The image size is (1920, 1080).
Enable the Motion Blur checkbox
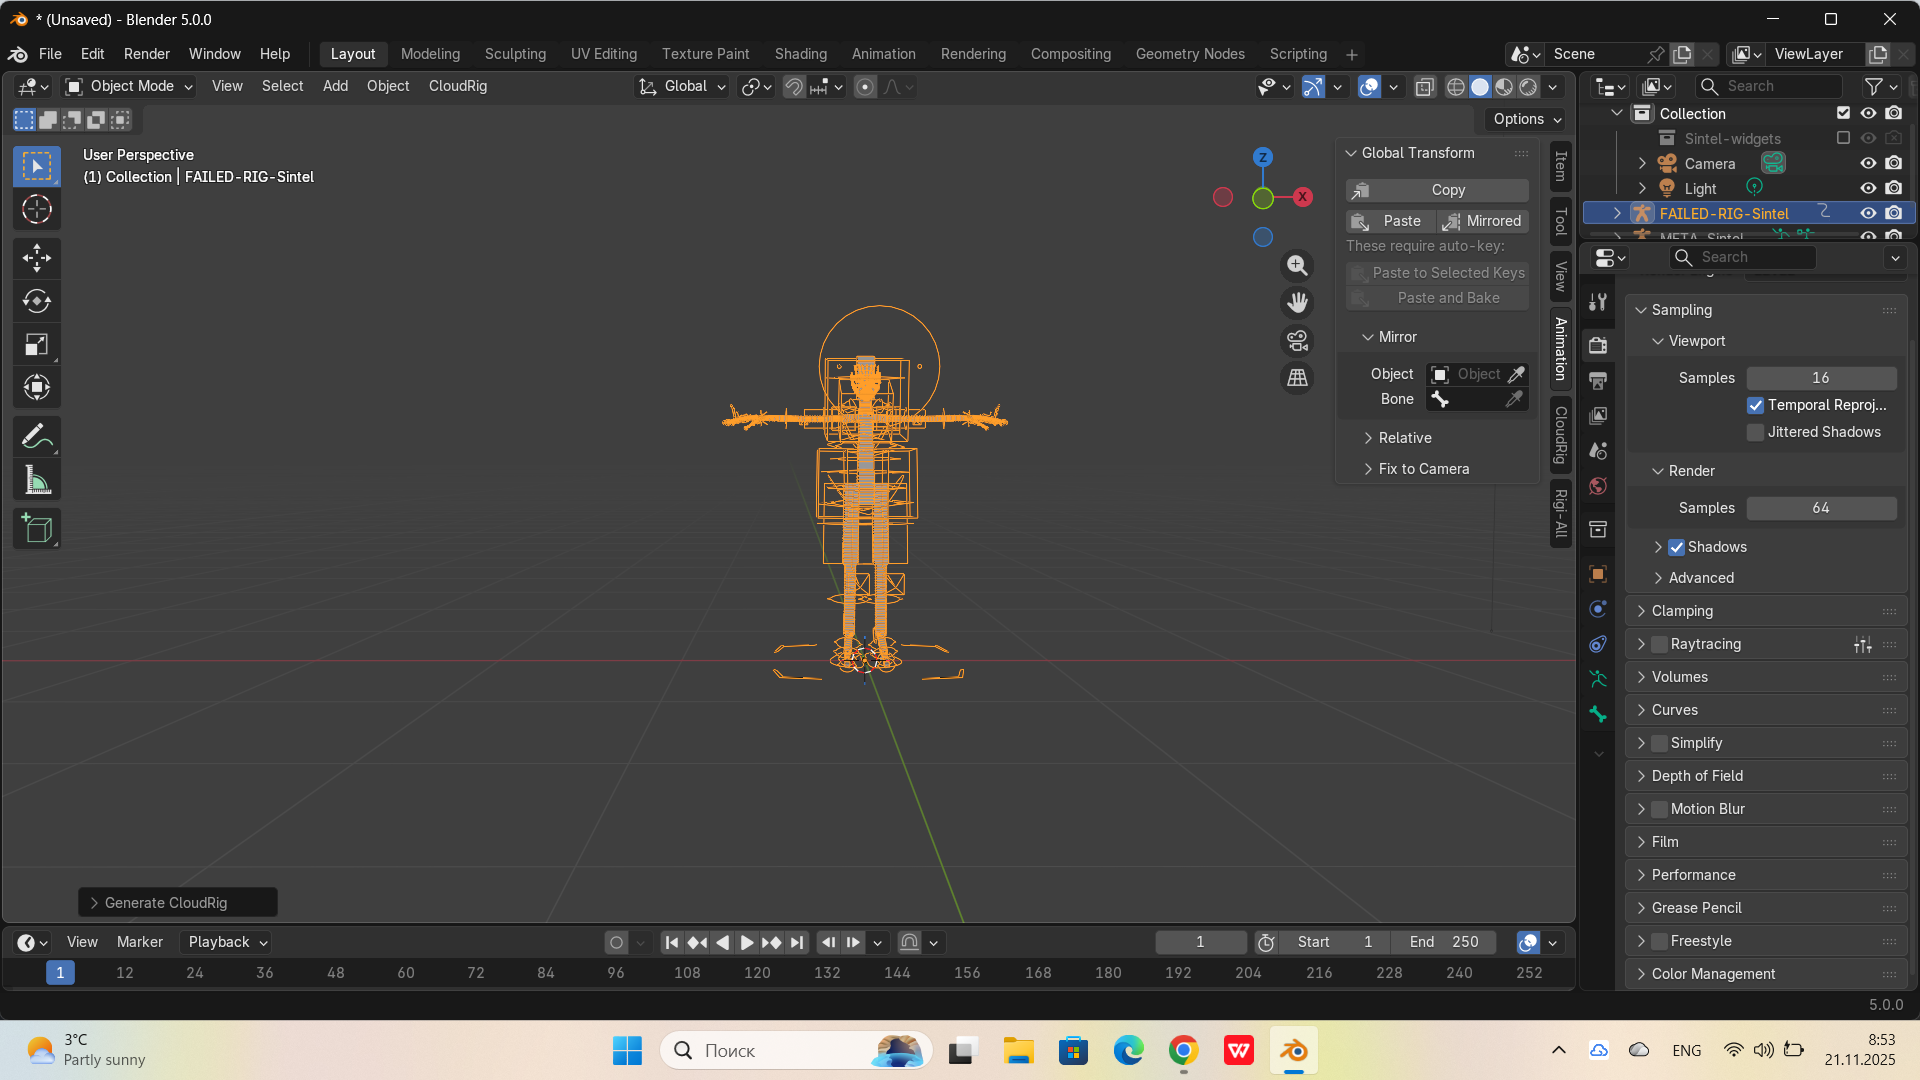click(x=1659, y=809)
